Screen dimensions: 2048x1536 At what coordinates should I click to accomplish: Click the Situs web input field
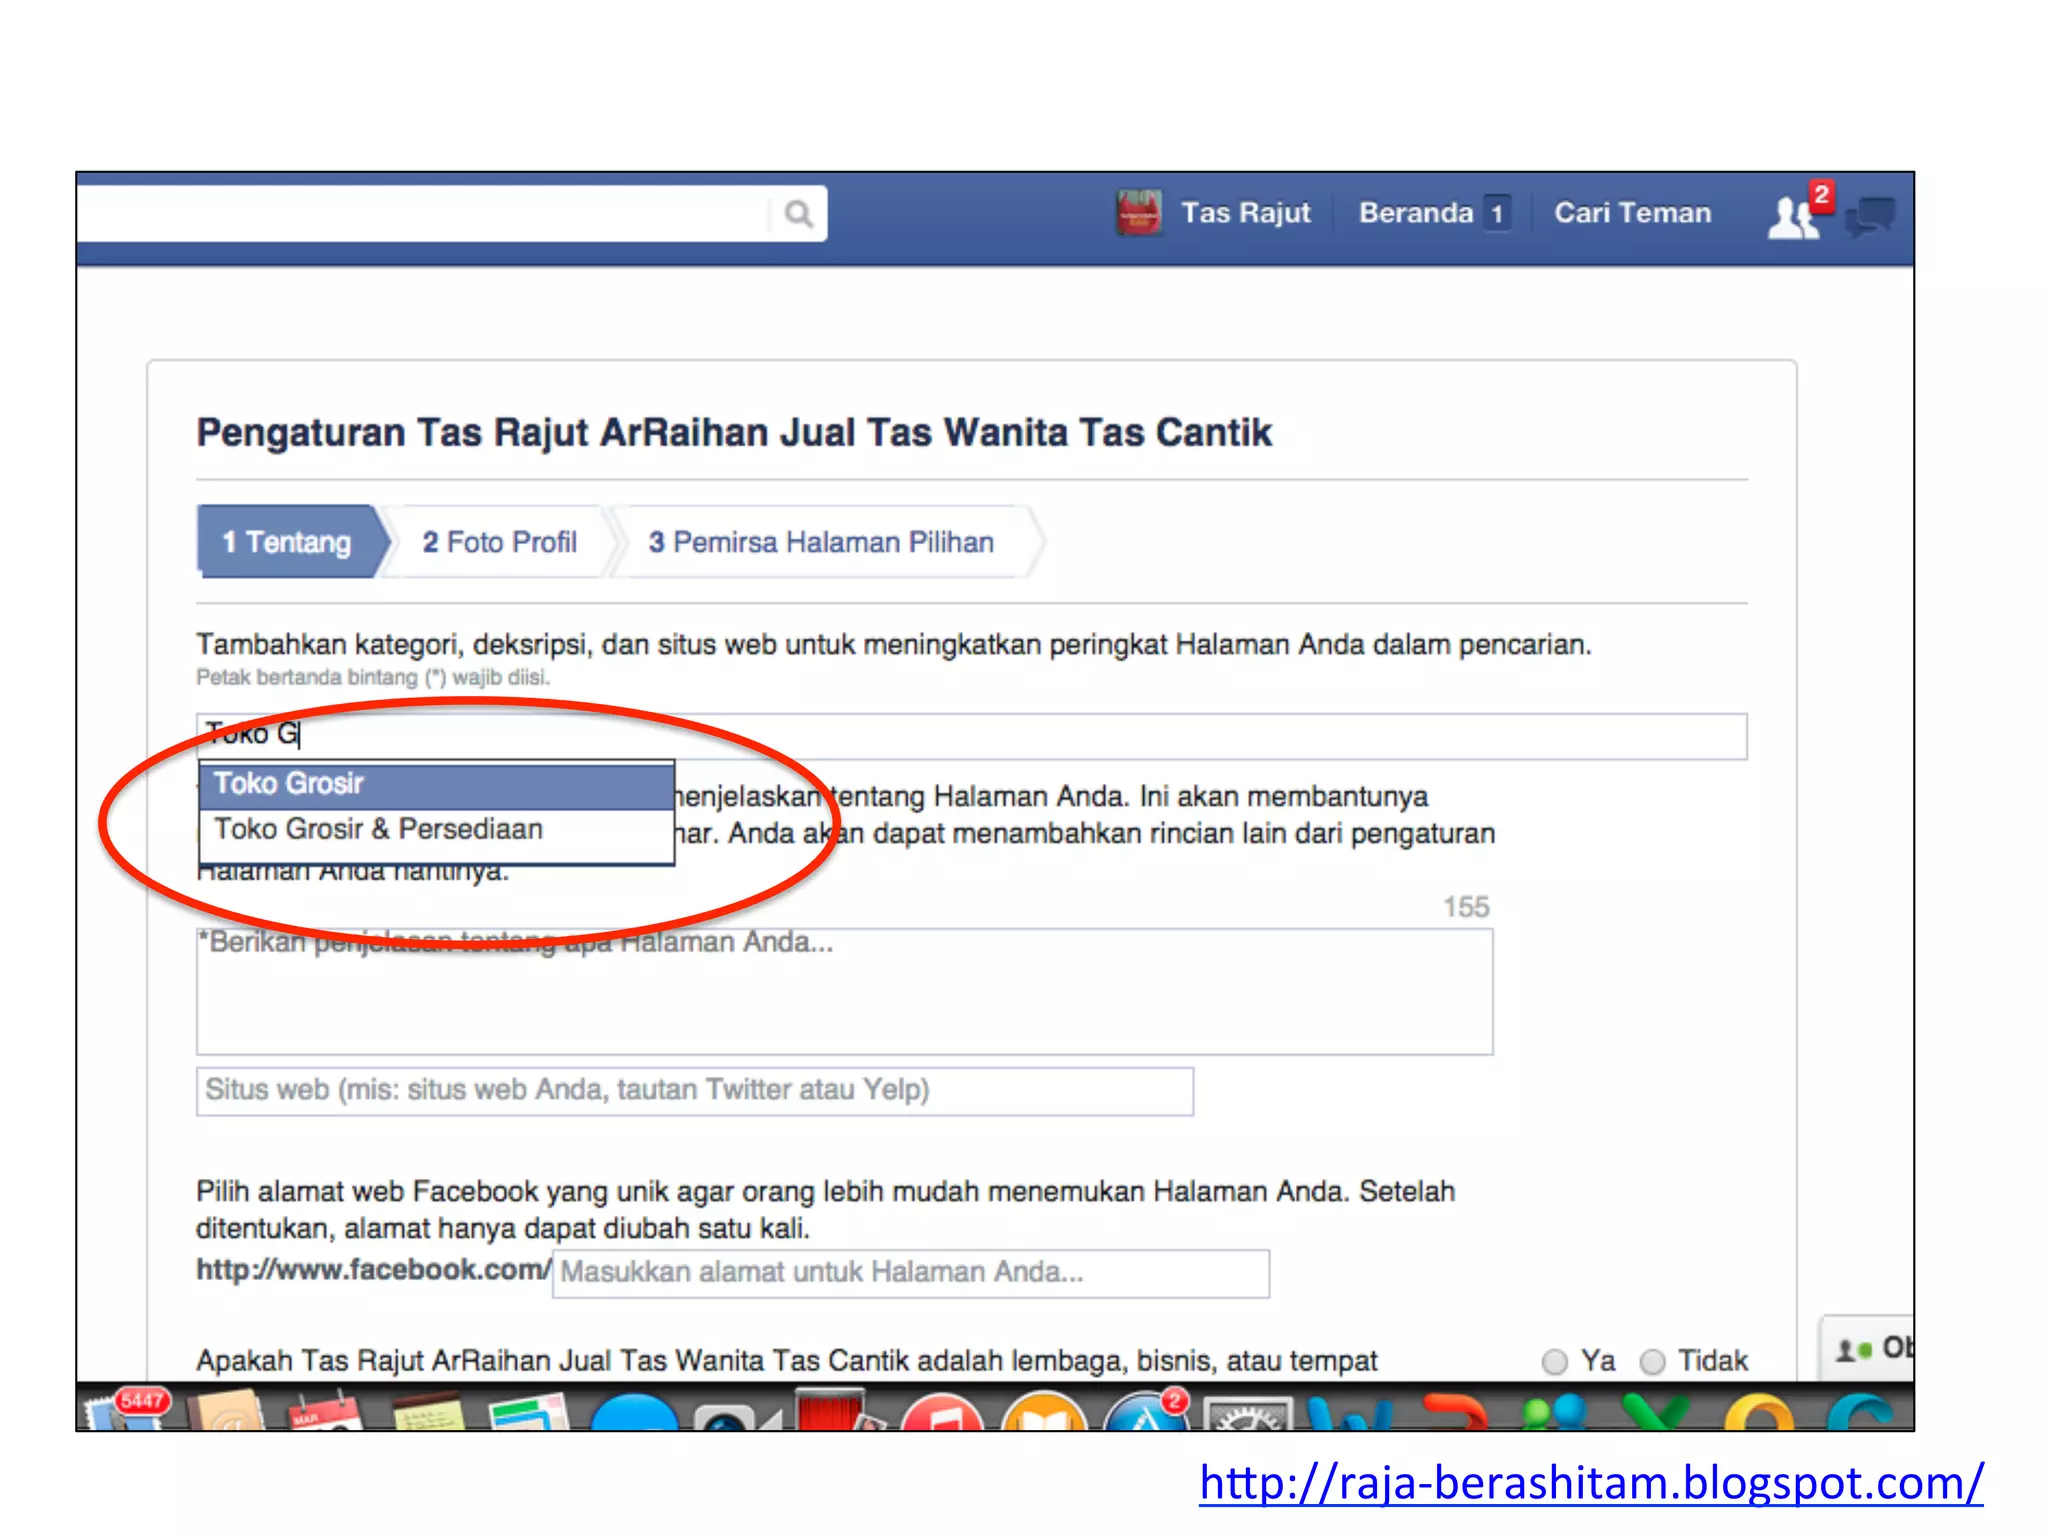694,1090
